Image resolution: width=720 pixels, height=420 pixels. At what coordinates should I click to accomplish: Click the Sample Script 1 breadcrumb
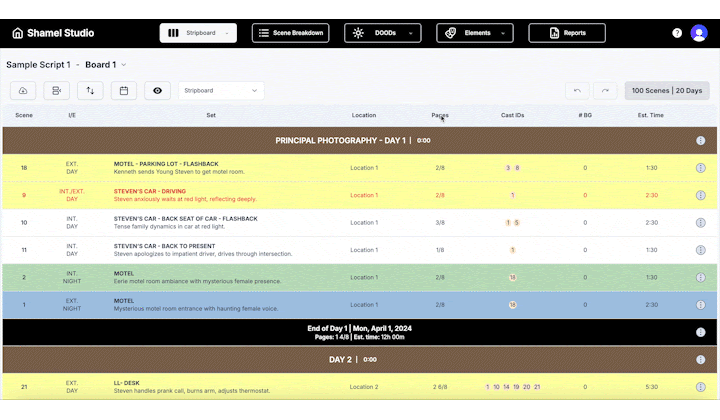[38, 65]
